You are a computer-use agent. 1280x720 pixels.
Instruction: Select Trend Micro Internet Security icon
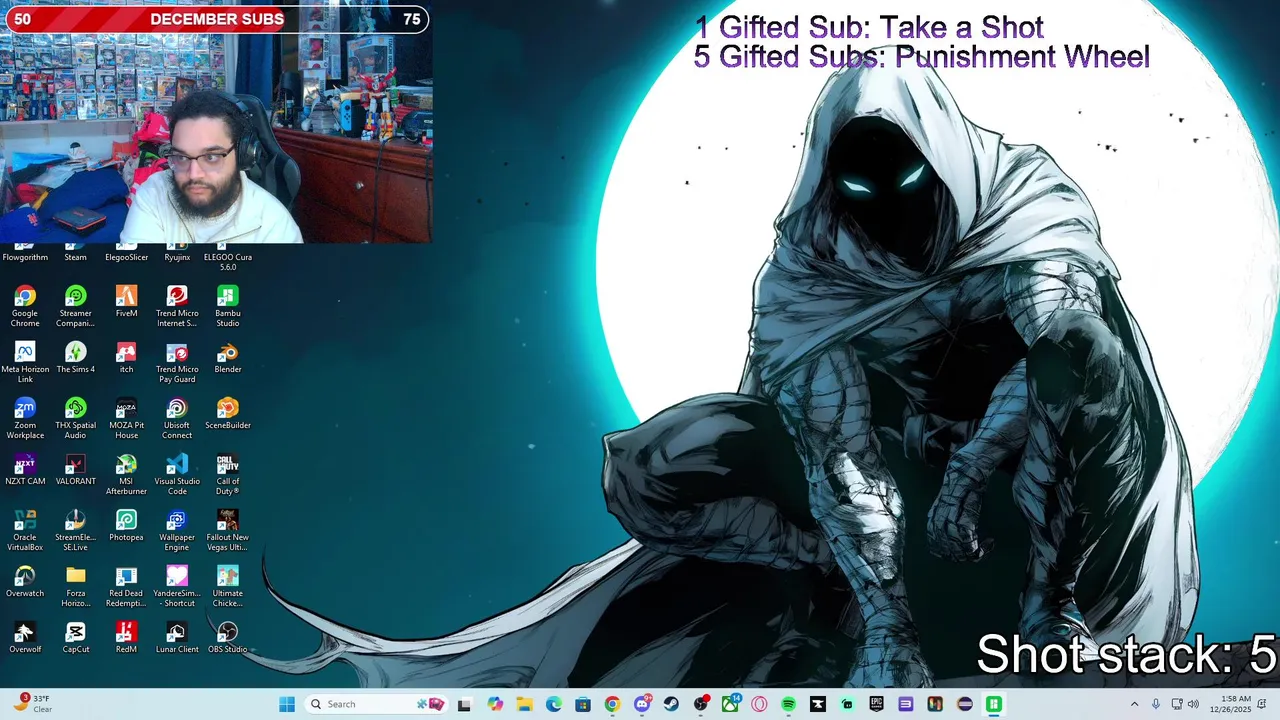pyautogui.click(x=177, y=306)
